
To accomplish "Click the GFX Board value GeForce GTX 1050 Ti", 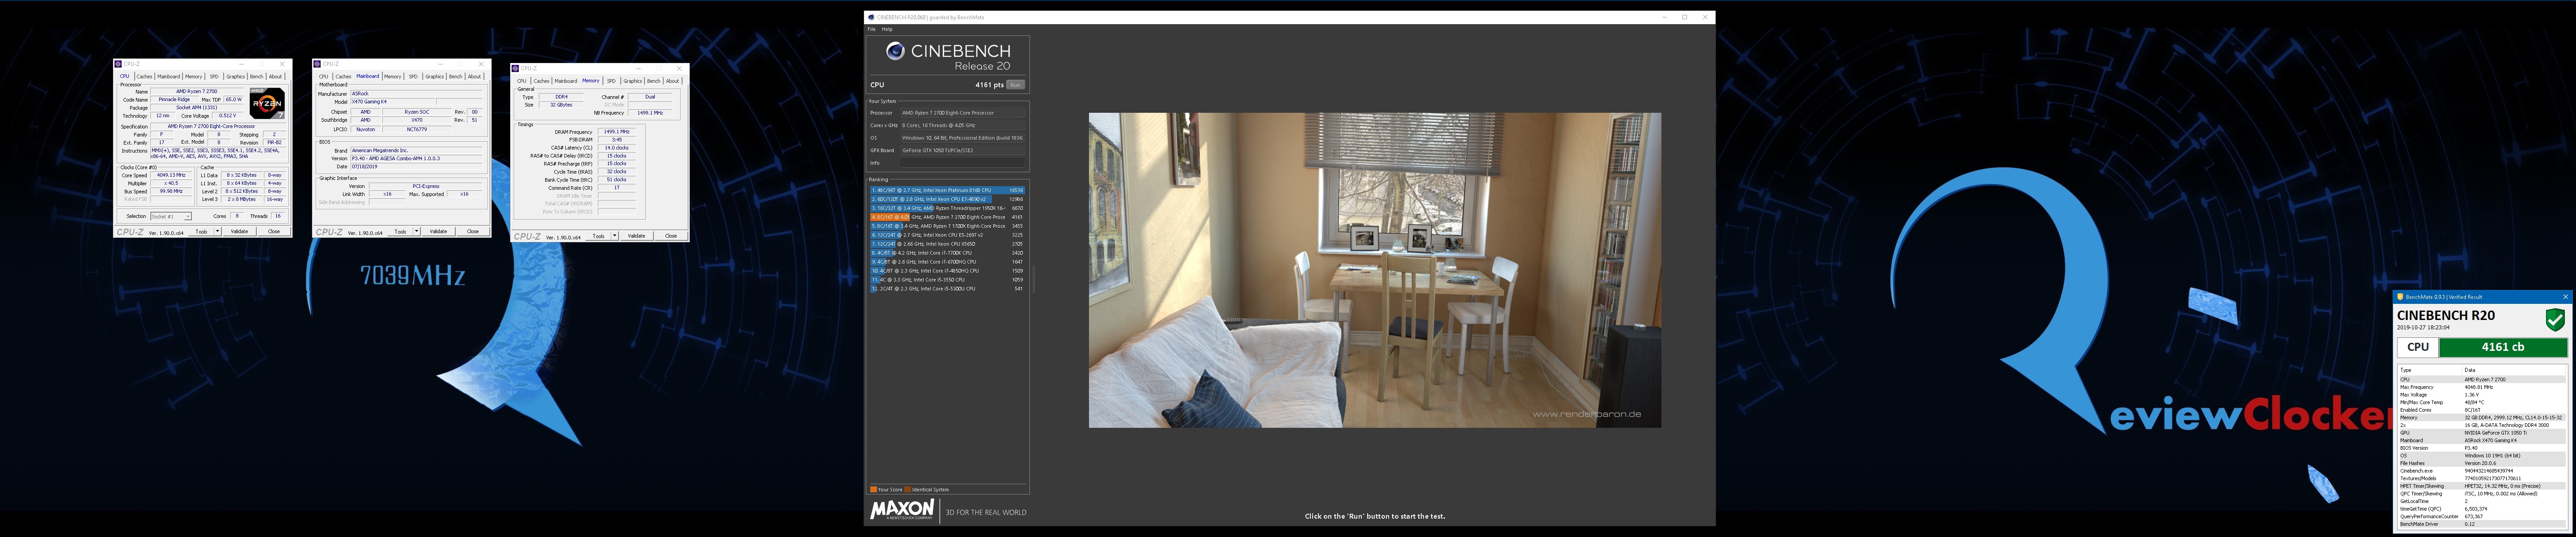I will pyautogui.click(x=963, y=150).
